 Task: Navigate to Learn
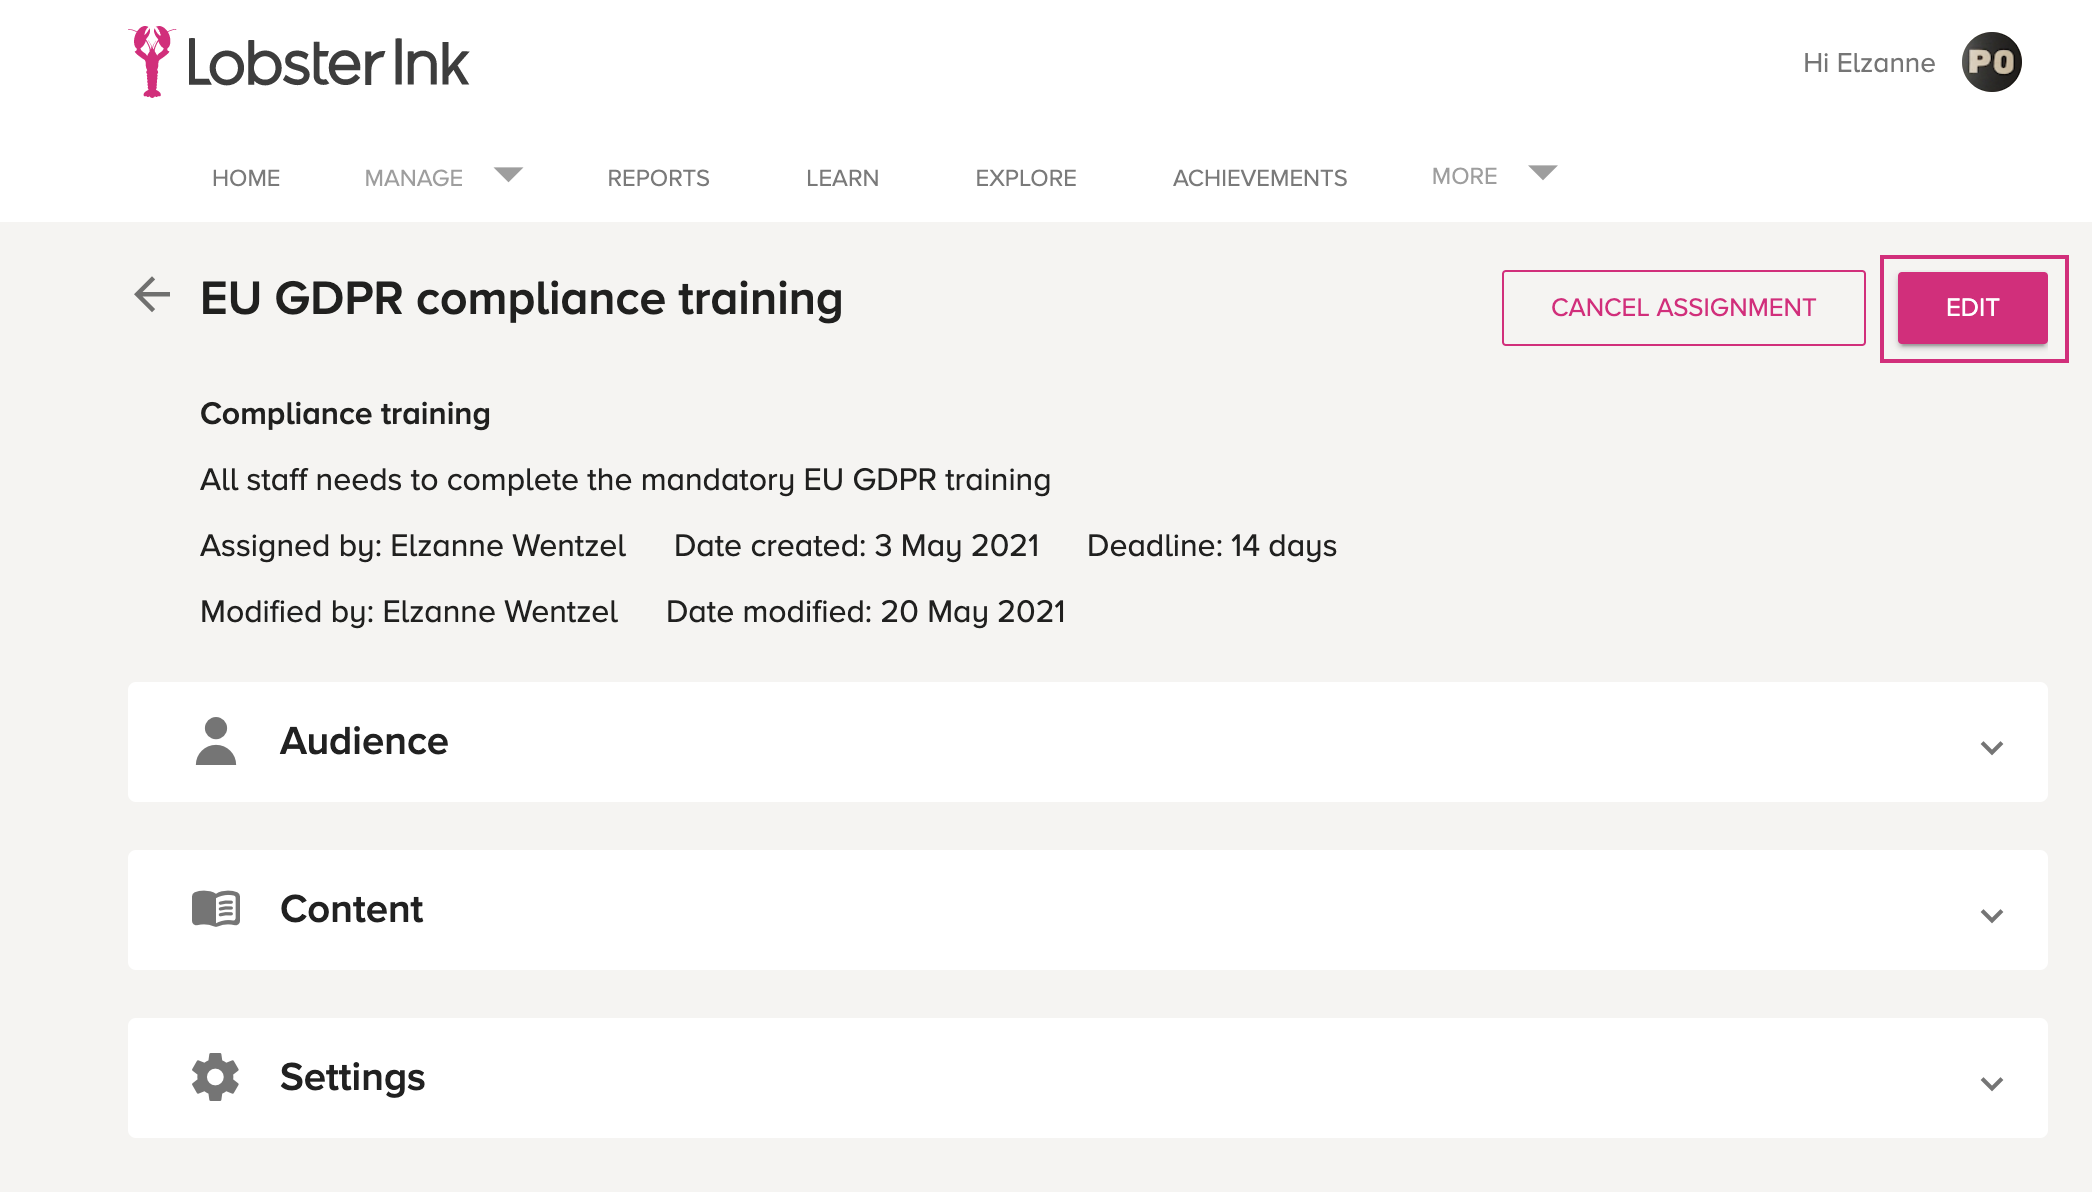(842, 178)
